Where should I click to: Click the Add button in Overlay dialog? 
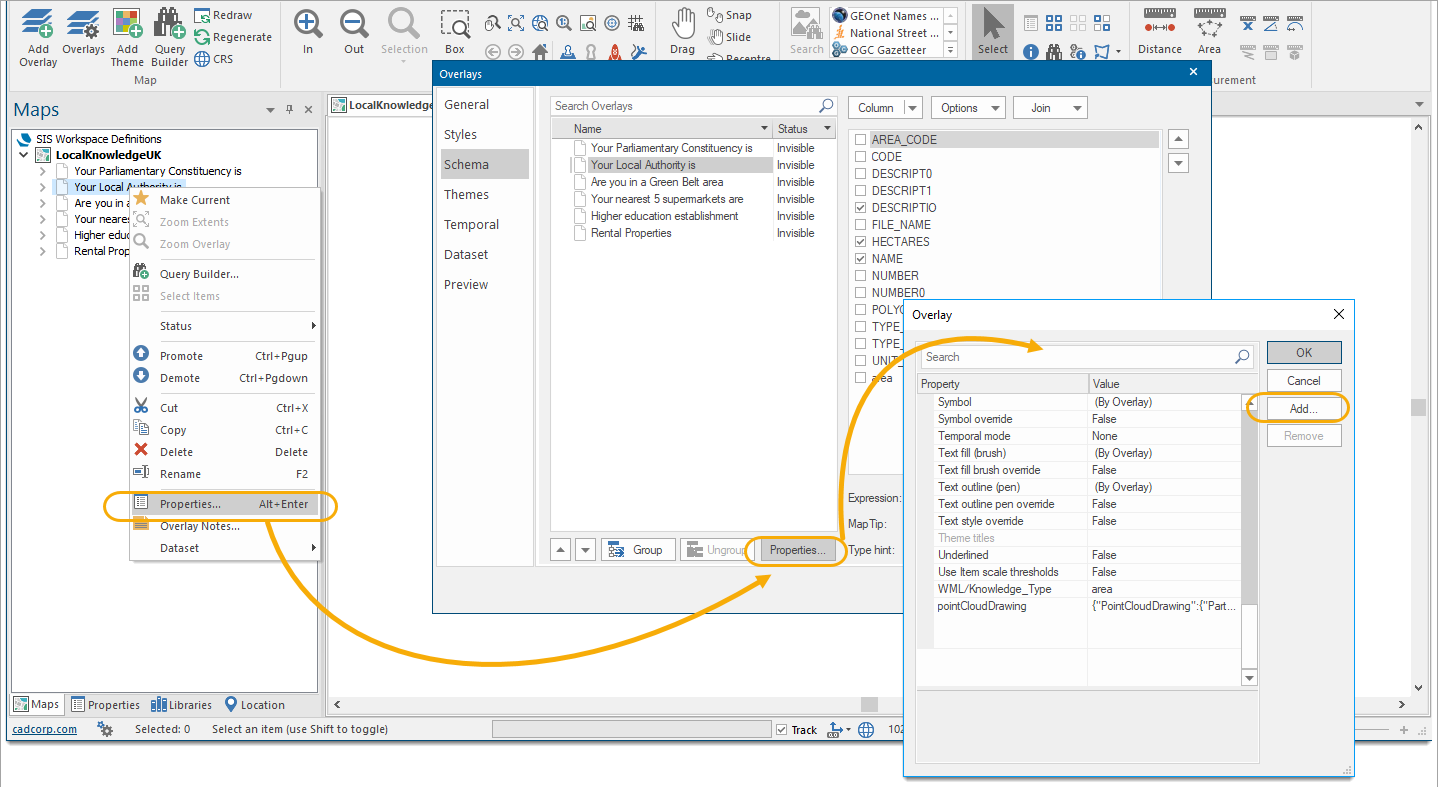coord(1303,408)
